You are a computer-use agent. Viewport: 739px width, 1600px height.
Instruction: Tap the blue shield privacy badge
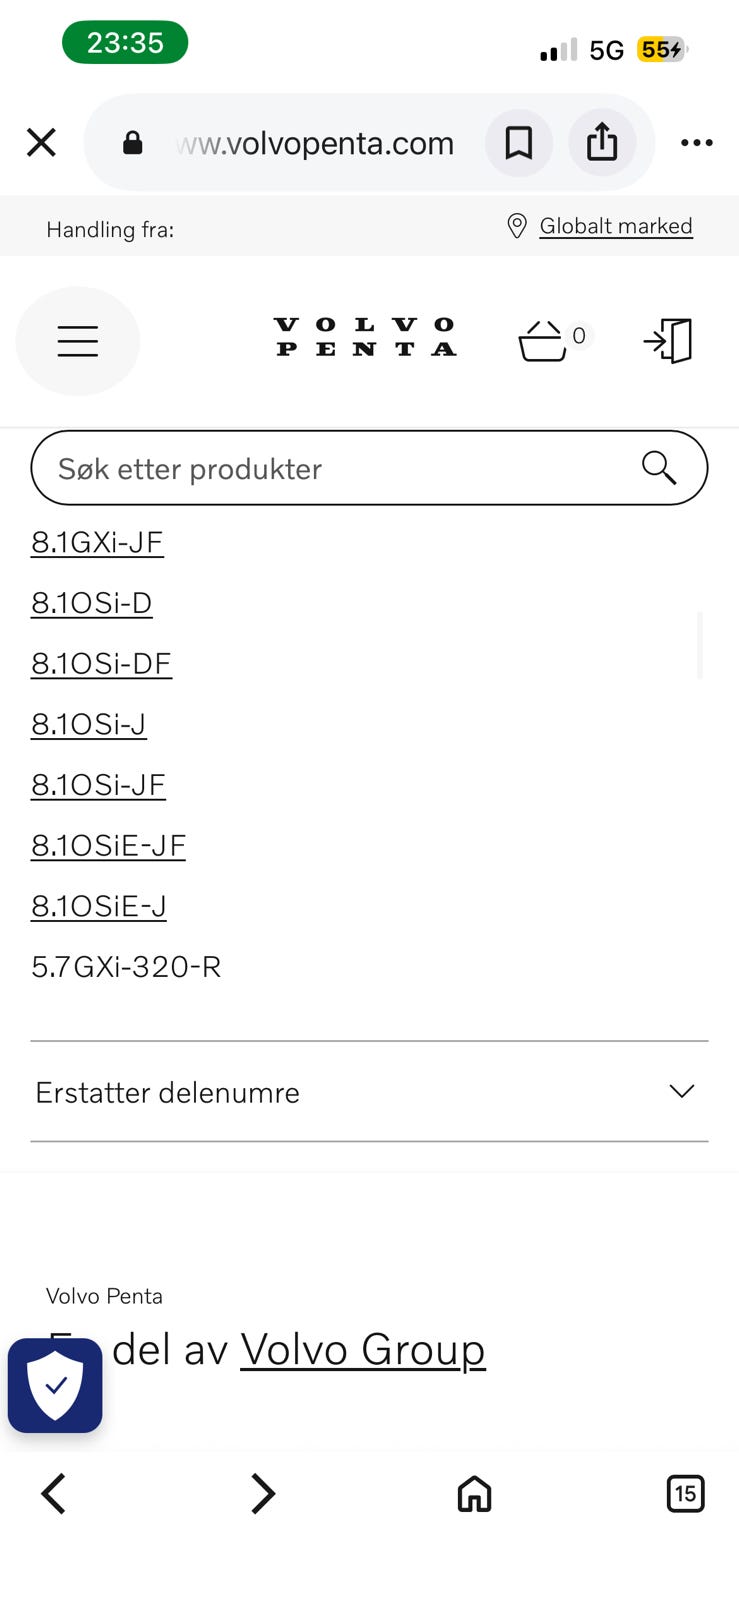click(55, 1385)
